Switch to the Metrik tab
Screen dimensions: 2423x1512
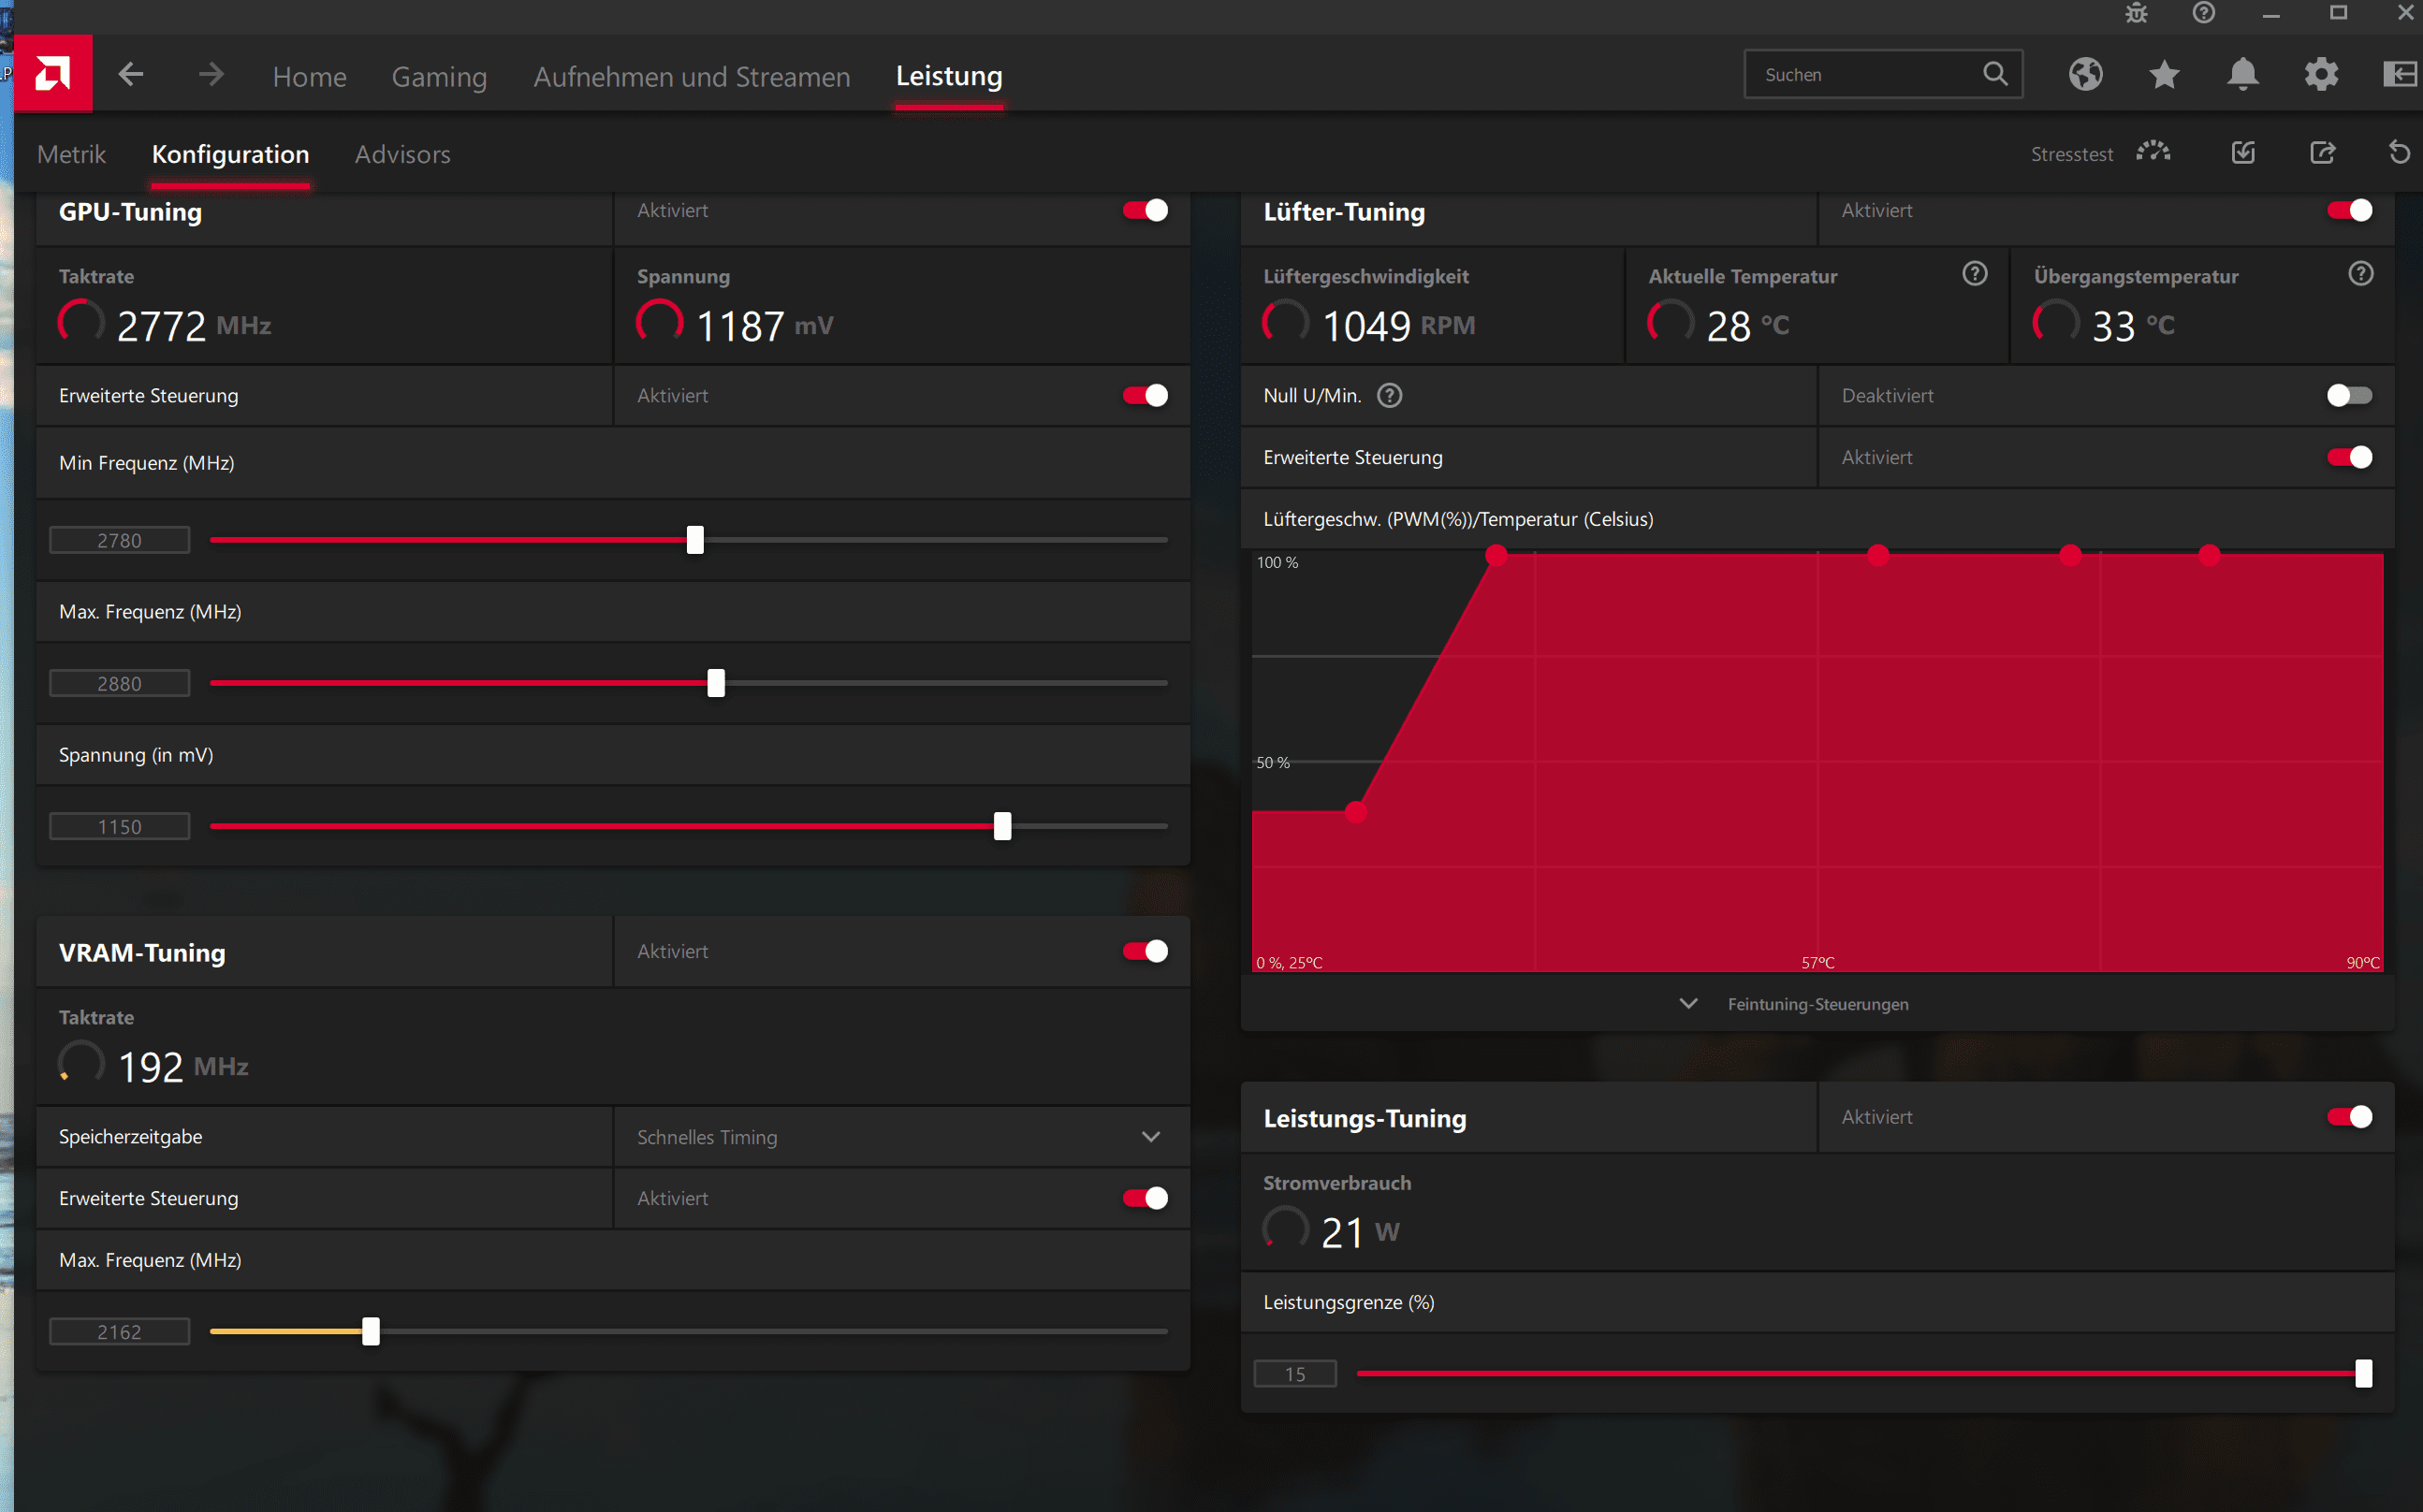(x=71, y=154)
